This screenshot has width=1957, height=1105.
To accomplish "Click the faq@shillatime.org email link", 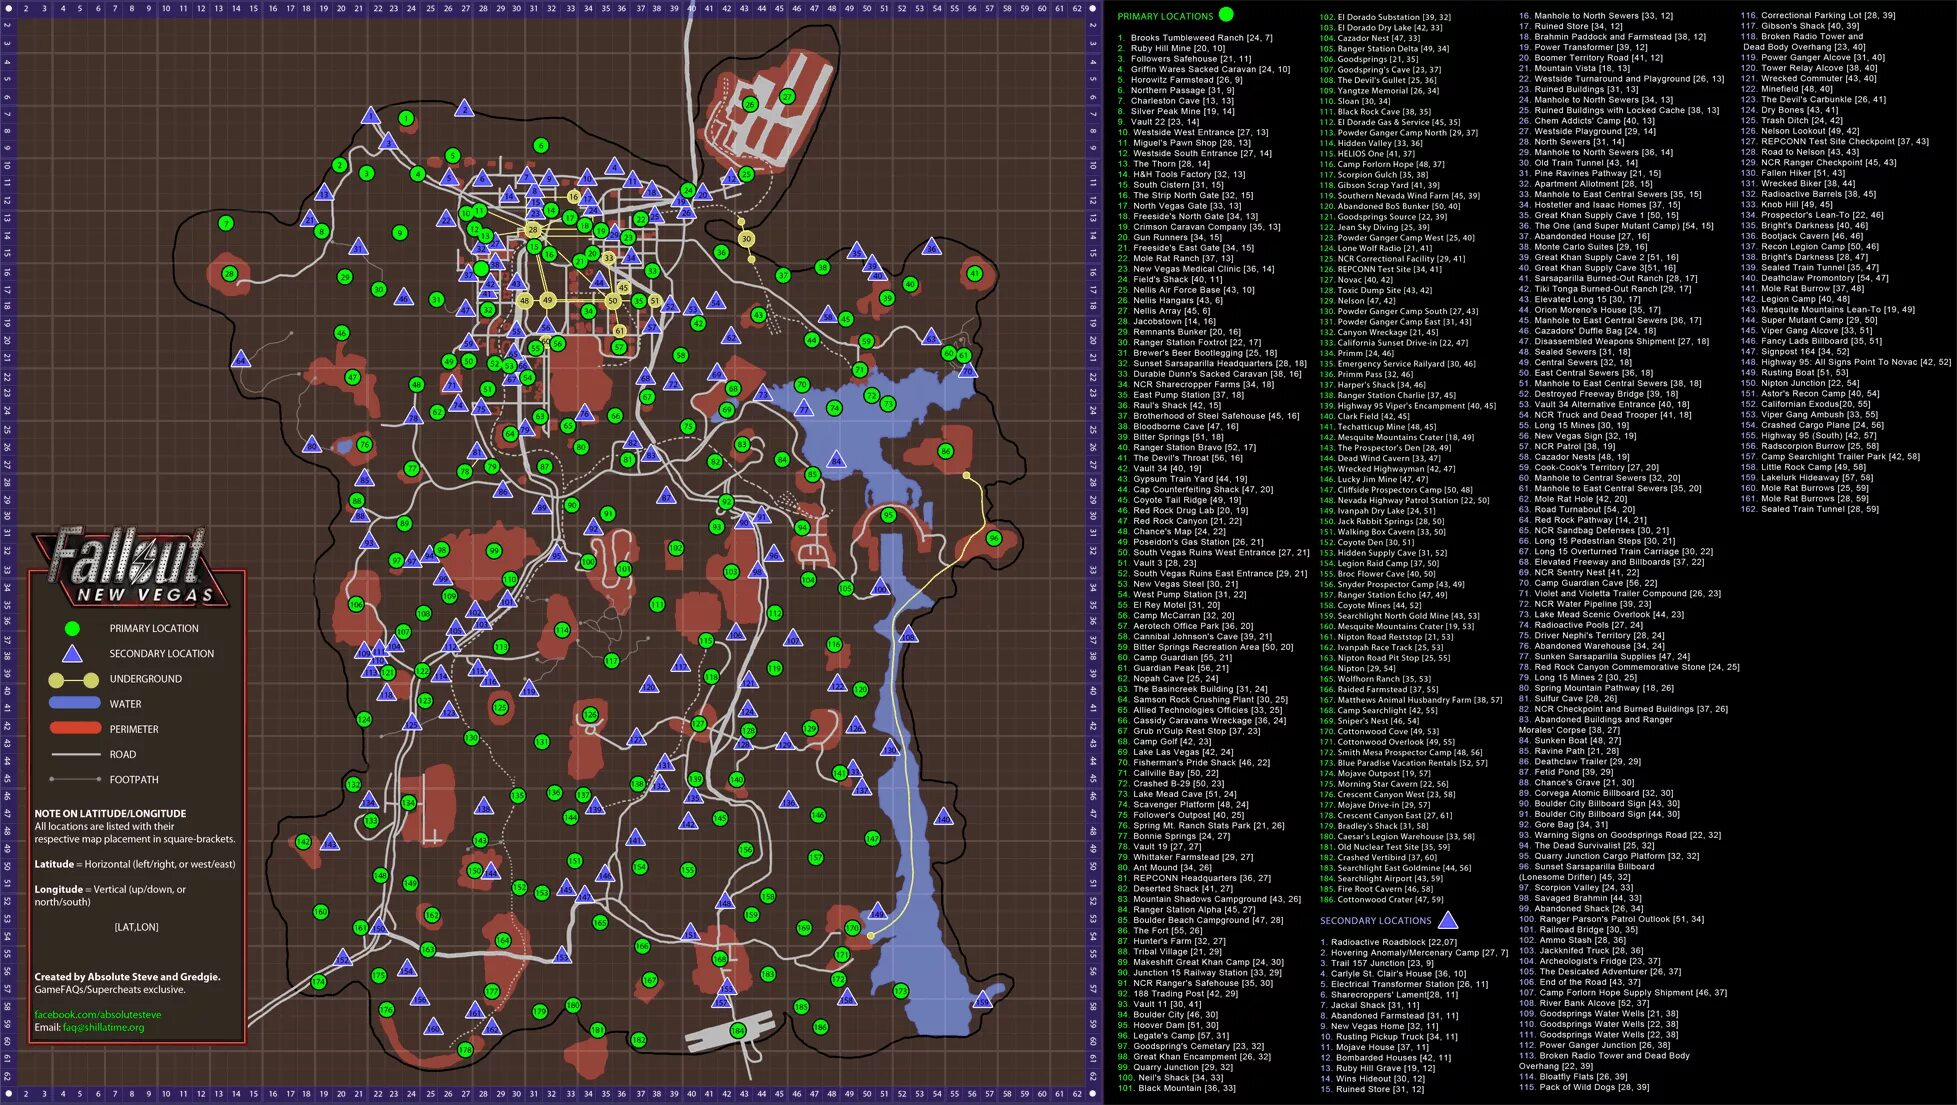I will 103,1027.
